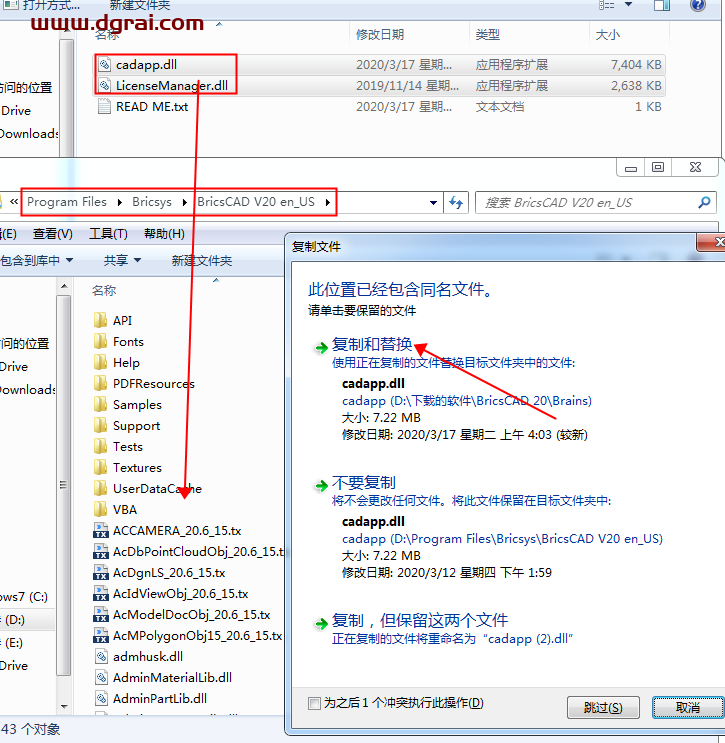Sort by 名称 column header in lower window
This screenshot has height=743, width=725.
[104, 290]
